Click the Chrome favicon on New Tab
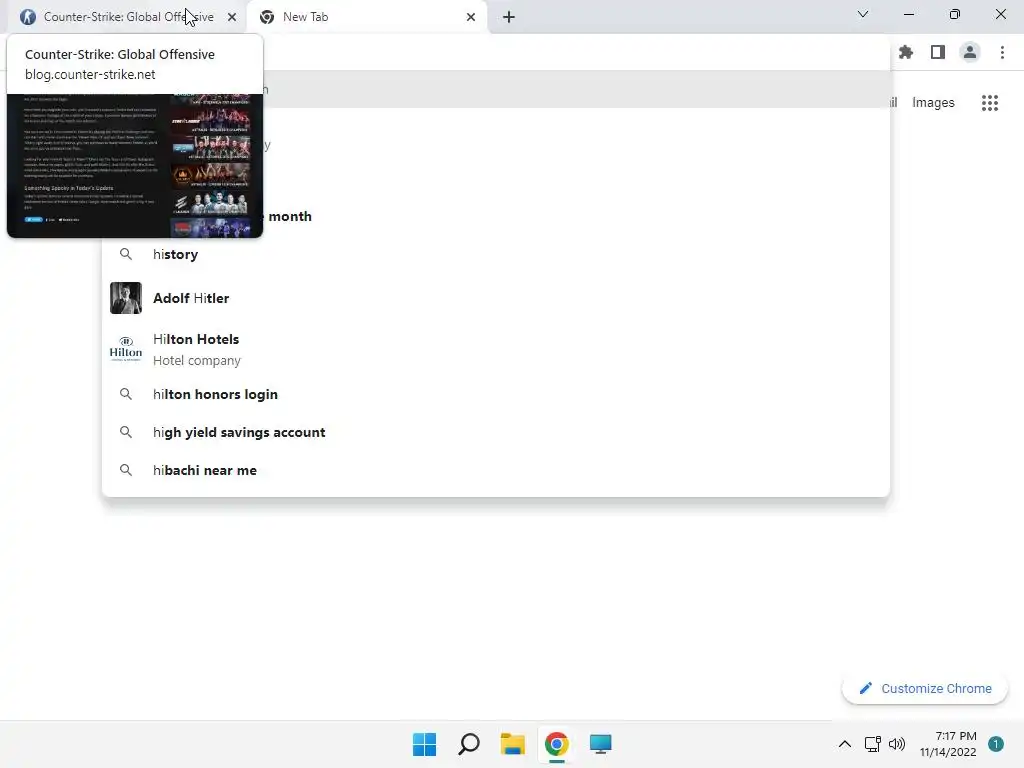Image resolution: width=1024 pixels, height=768 pixels. pyautogui.click(x=266, y=17)
